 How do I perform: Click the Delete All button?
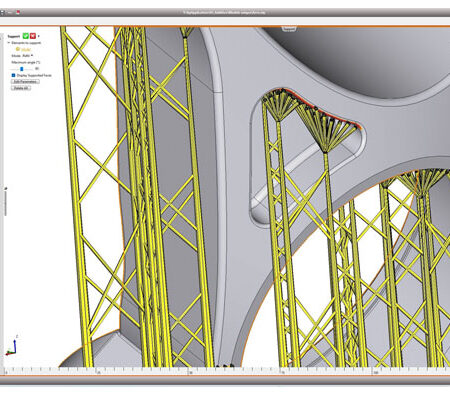tap(21, 88)
